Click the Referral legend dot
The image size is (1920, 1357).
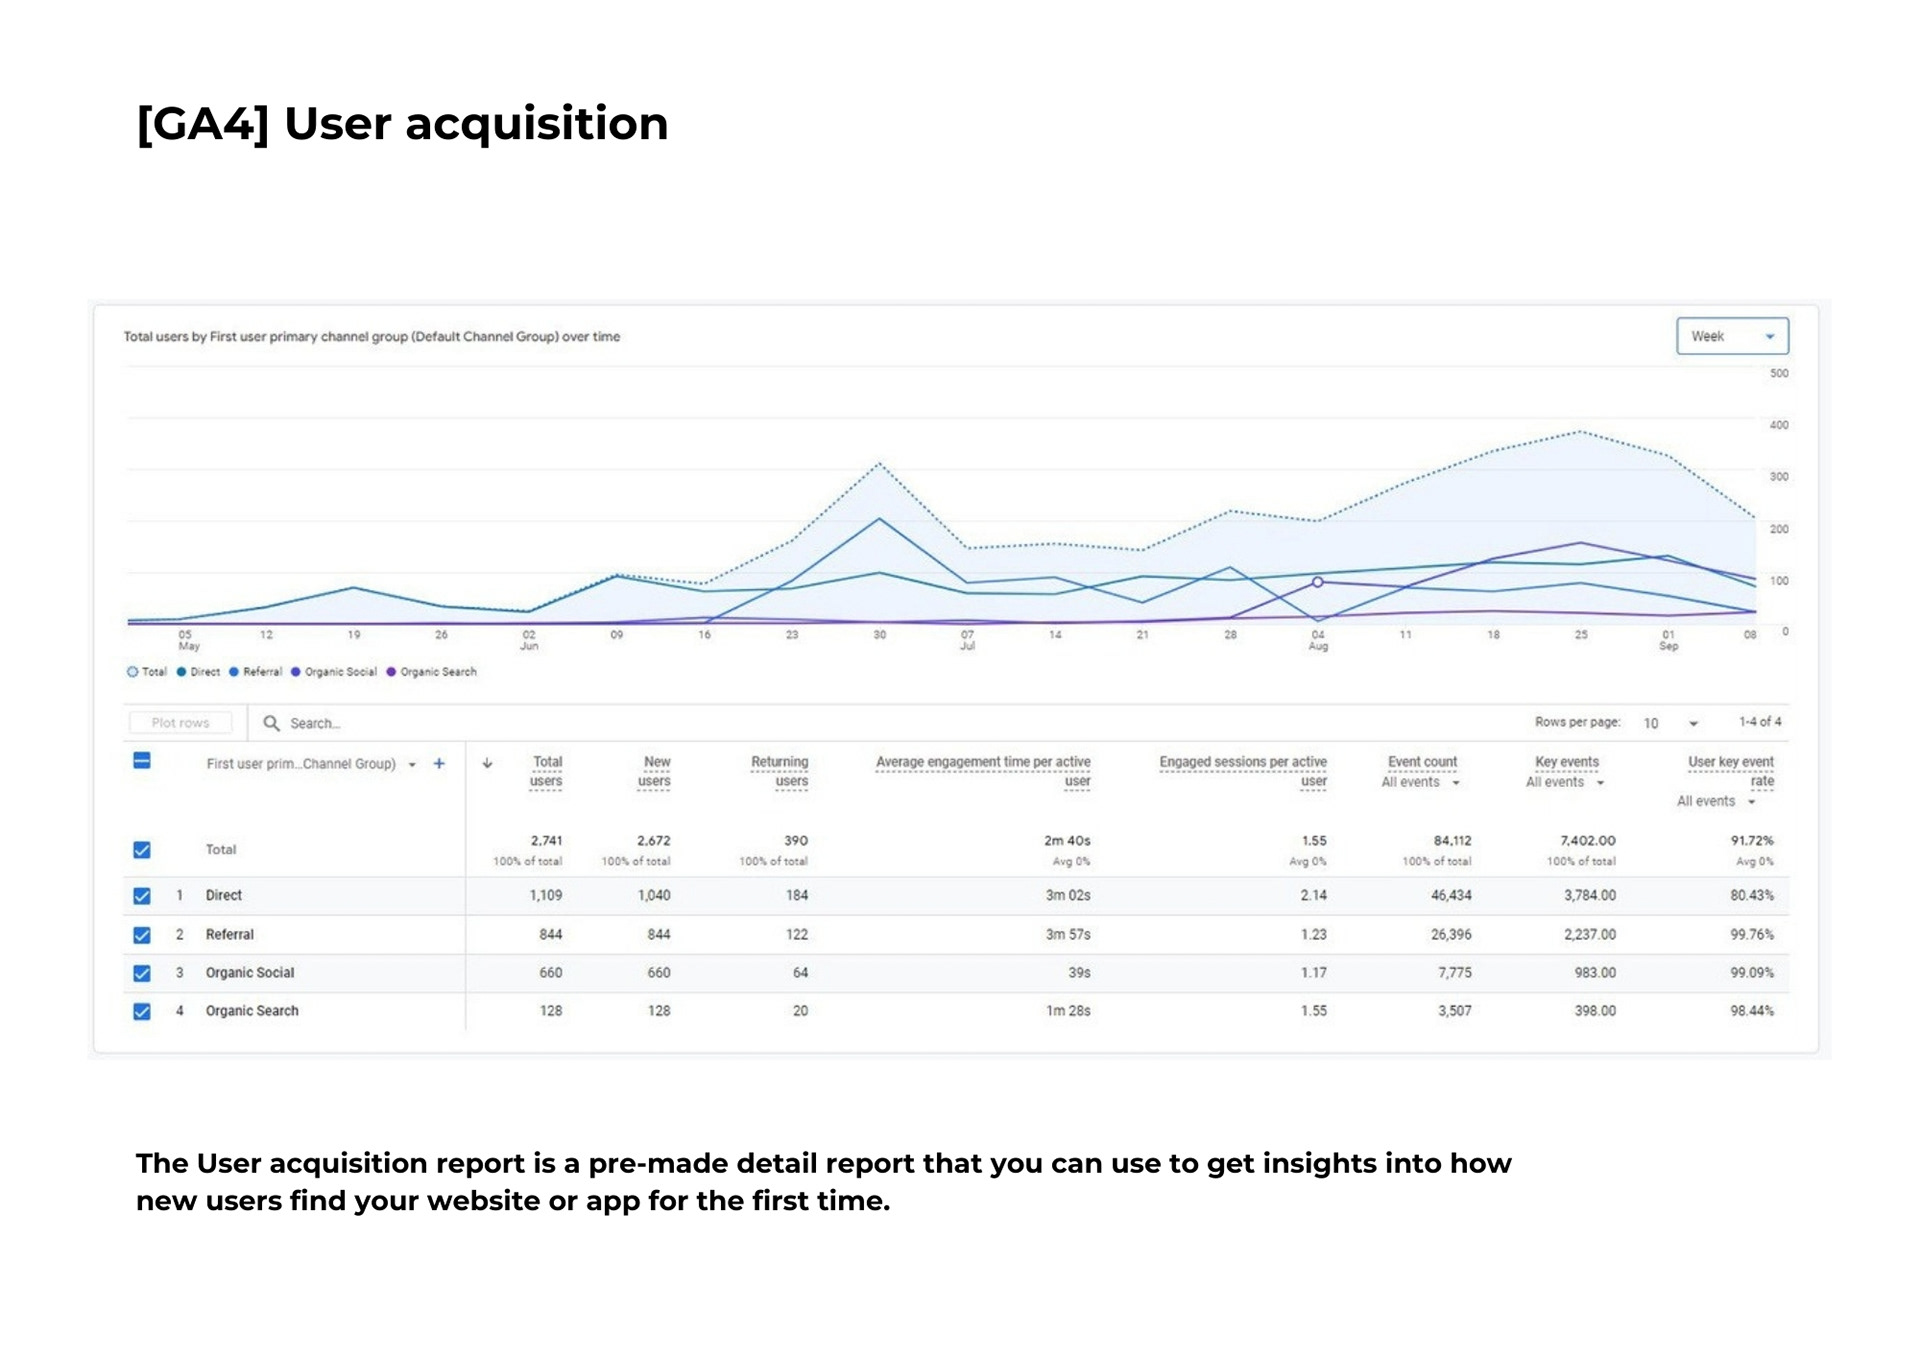tap(234, 672)
